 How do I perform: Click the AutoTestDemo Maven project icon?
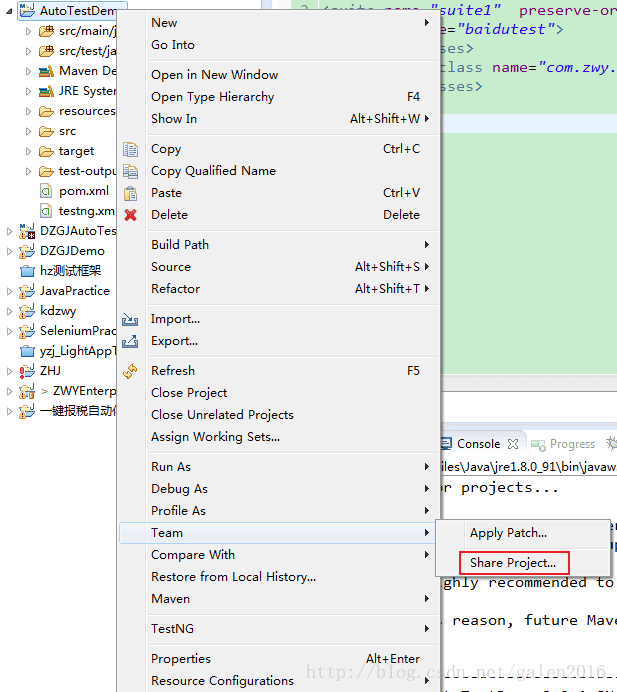27,10
